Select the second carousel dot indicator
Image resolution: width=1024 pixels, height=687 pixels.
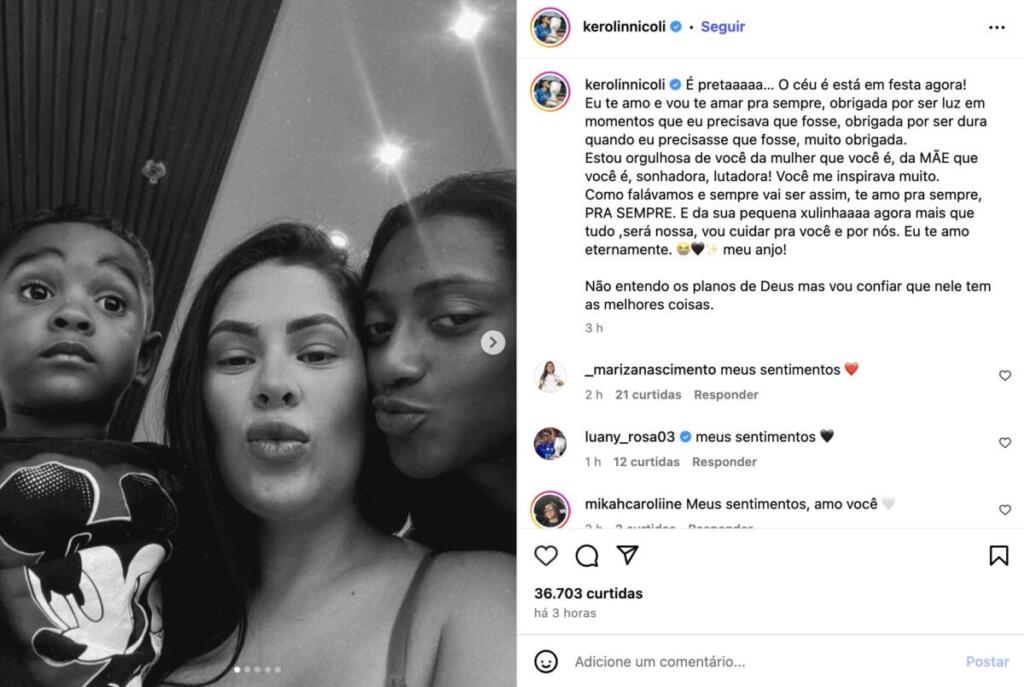(247, 669)
